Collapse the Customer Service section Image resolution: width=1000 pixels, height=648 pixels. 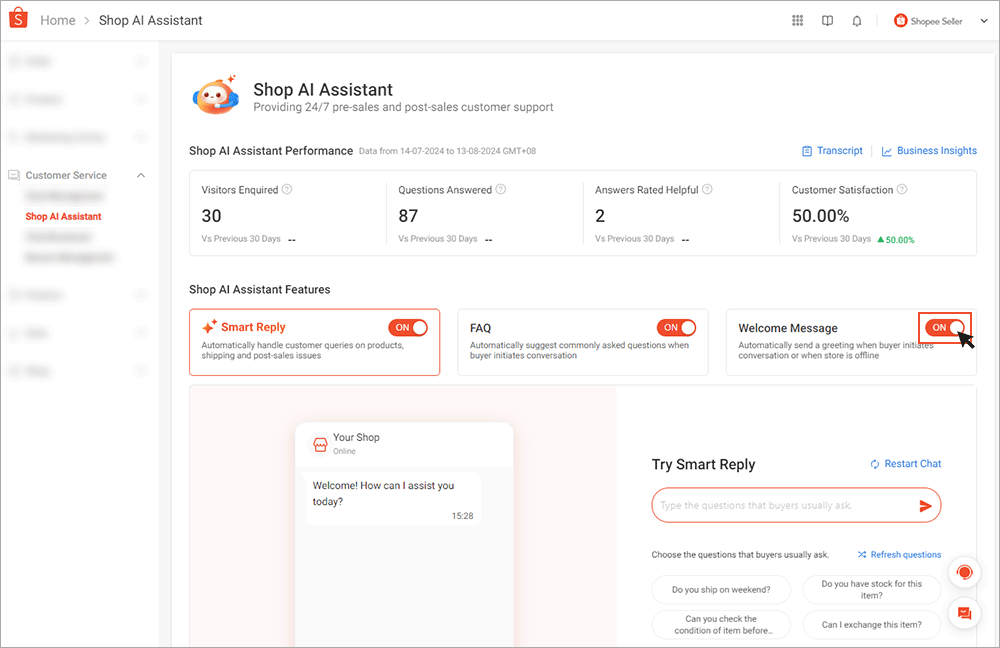coord(140,174)
